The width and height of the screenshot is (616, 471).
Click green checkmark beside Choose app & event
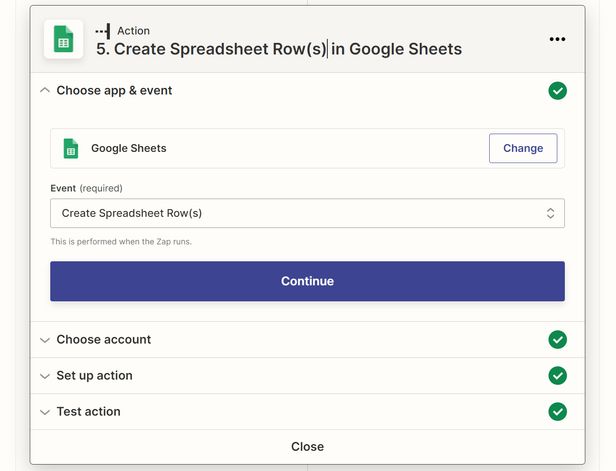557,91
